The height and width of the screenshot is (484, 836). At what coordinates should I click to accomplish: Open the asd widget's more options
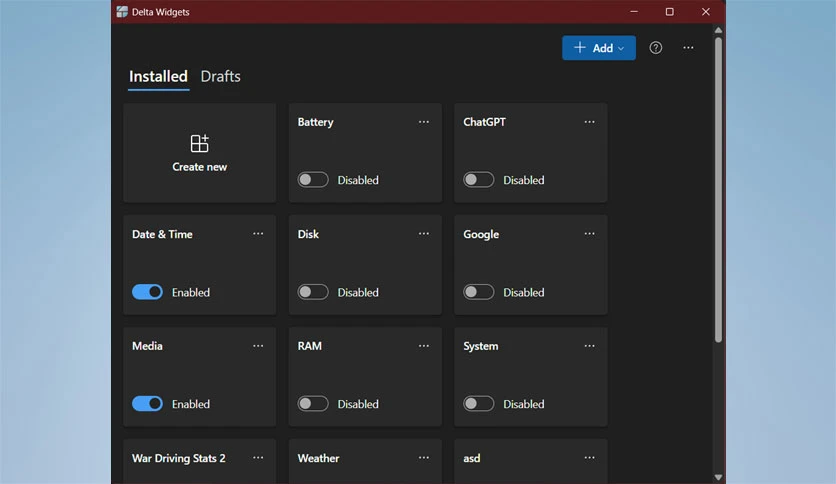[x=589, y=458]
